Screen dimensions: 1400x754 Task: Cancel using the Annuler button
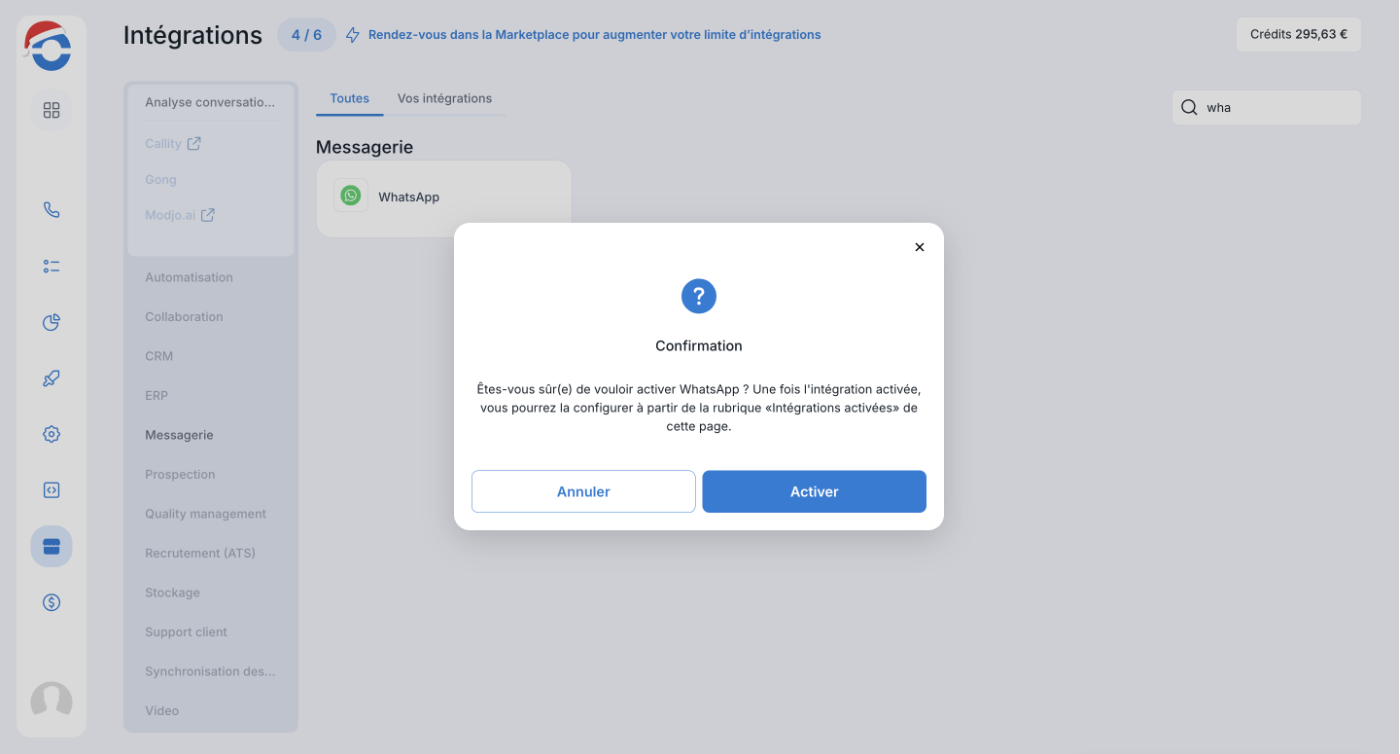(x=583, y=492)
